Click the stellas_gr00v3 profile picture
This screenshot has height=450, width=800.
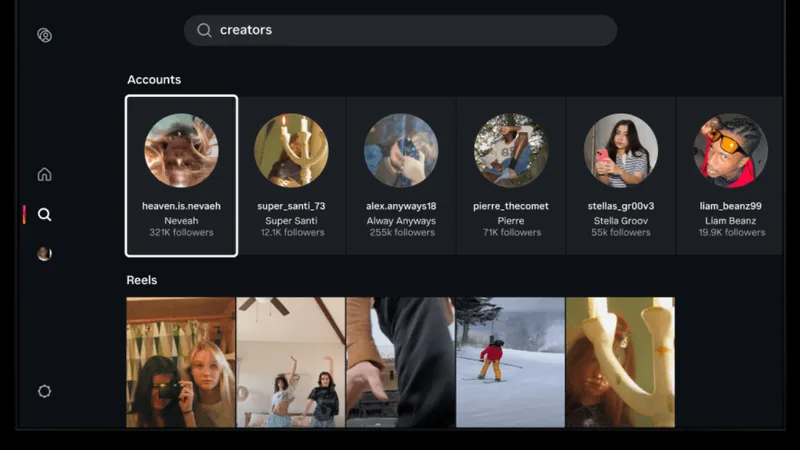pyautogui.click(x=621, y=150)
